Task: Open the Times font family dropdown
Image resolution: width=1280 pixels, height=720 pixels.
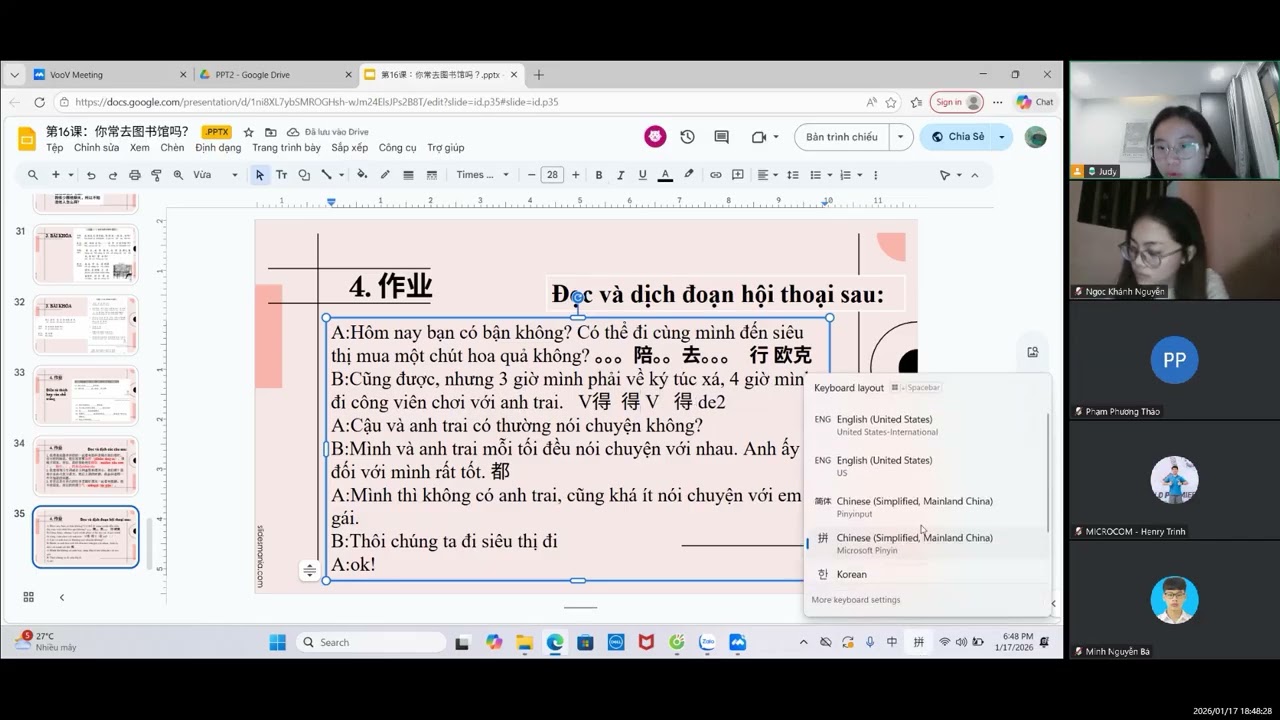Action: tap(483, 175)
